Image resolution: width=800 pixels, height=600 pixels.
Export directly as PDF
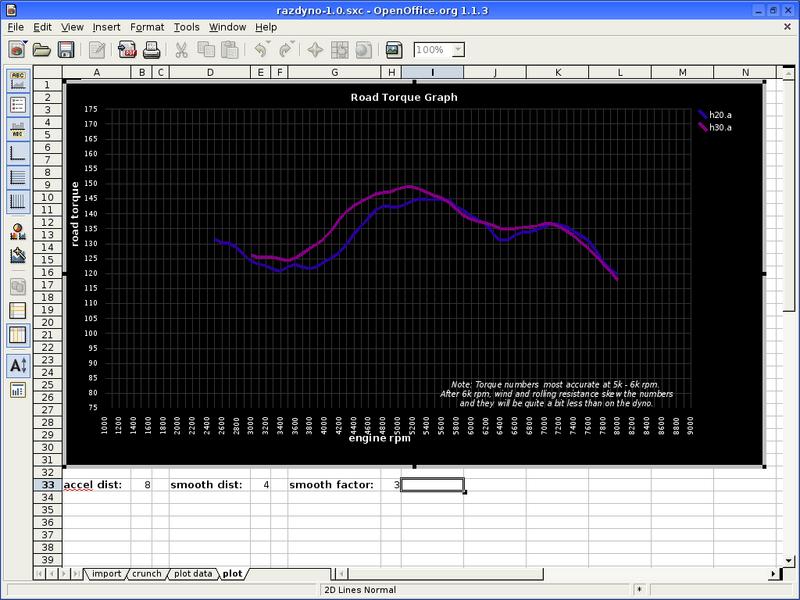(x=128, y=49)
